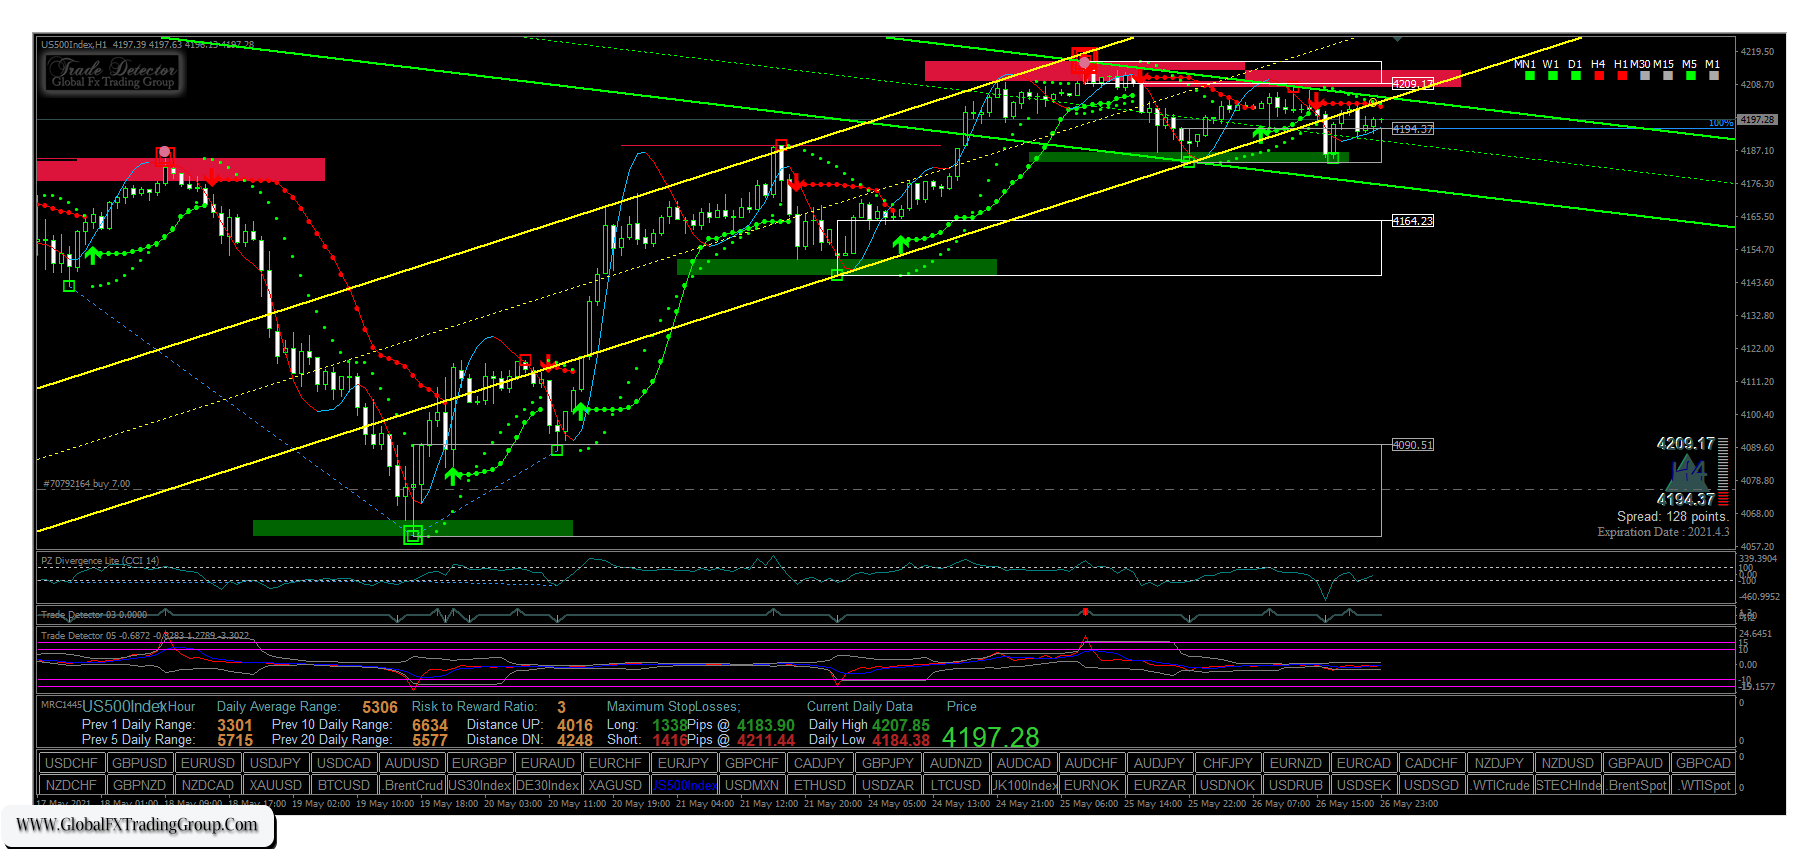This screenshot has width=1820, height=849.
Task: Select the BTCUSD symbol button
Action: pyautogui.click(x=343, y=785)
